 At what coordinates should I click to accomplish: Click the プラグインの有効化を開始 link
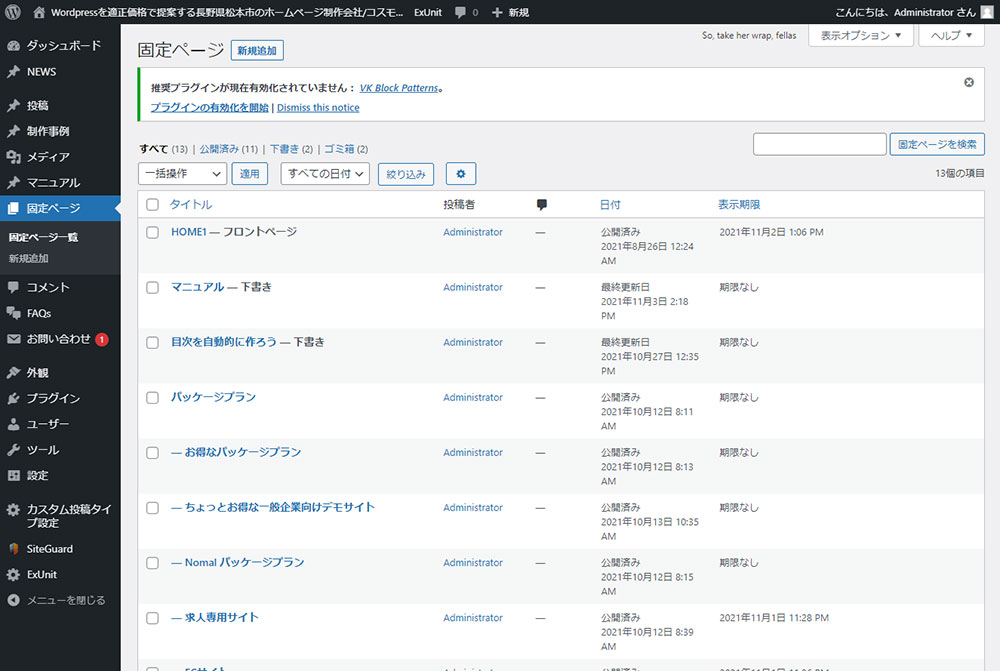pos(209,107)
